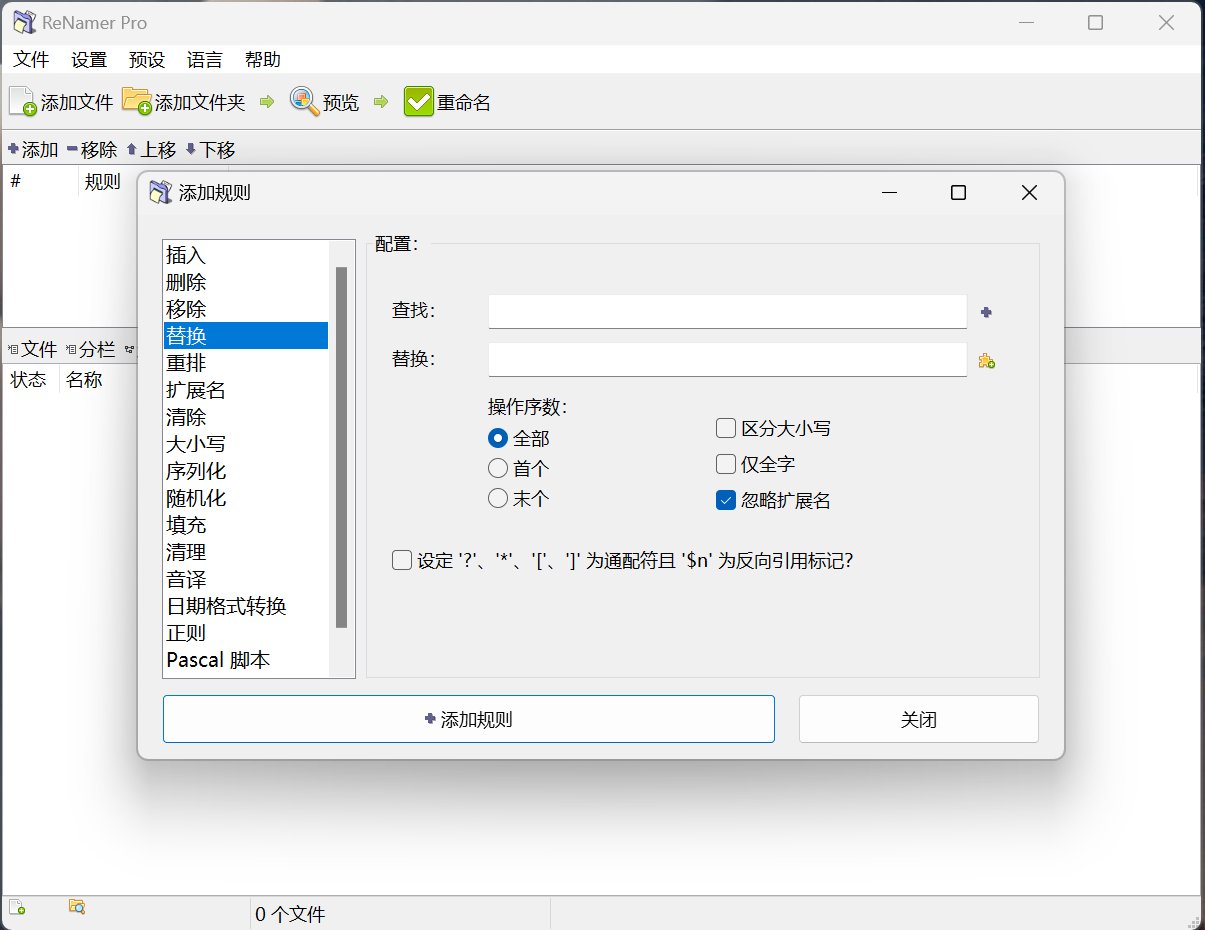Image resolution: width=1205 pixels, height=930 pixels.
Task: Click into the 查找 input field
Action: click(727, 311)
